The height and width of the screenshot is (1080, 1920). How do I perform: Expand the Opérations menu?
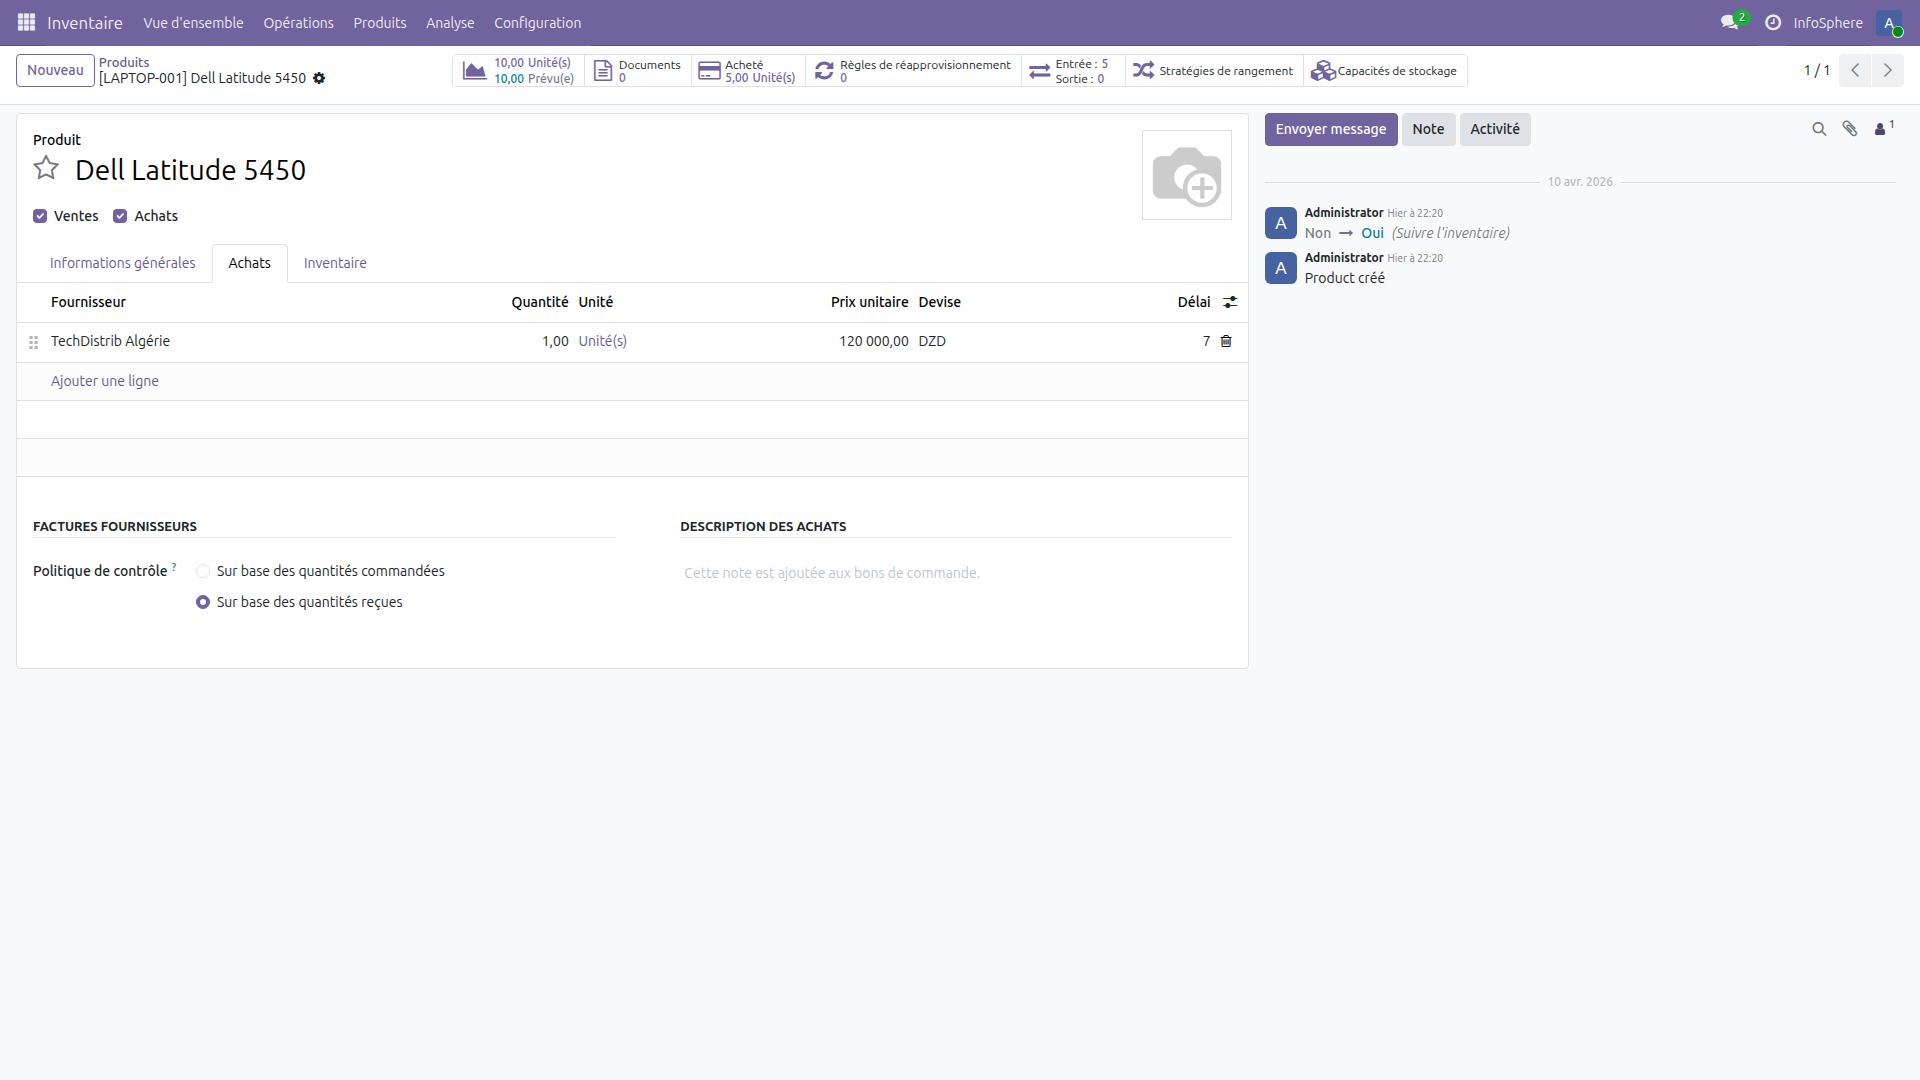(298, 22)
